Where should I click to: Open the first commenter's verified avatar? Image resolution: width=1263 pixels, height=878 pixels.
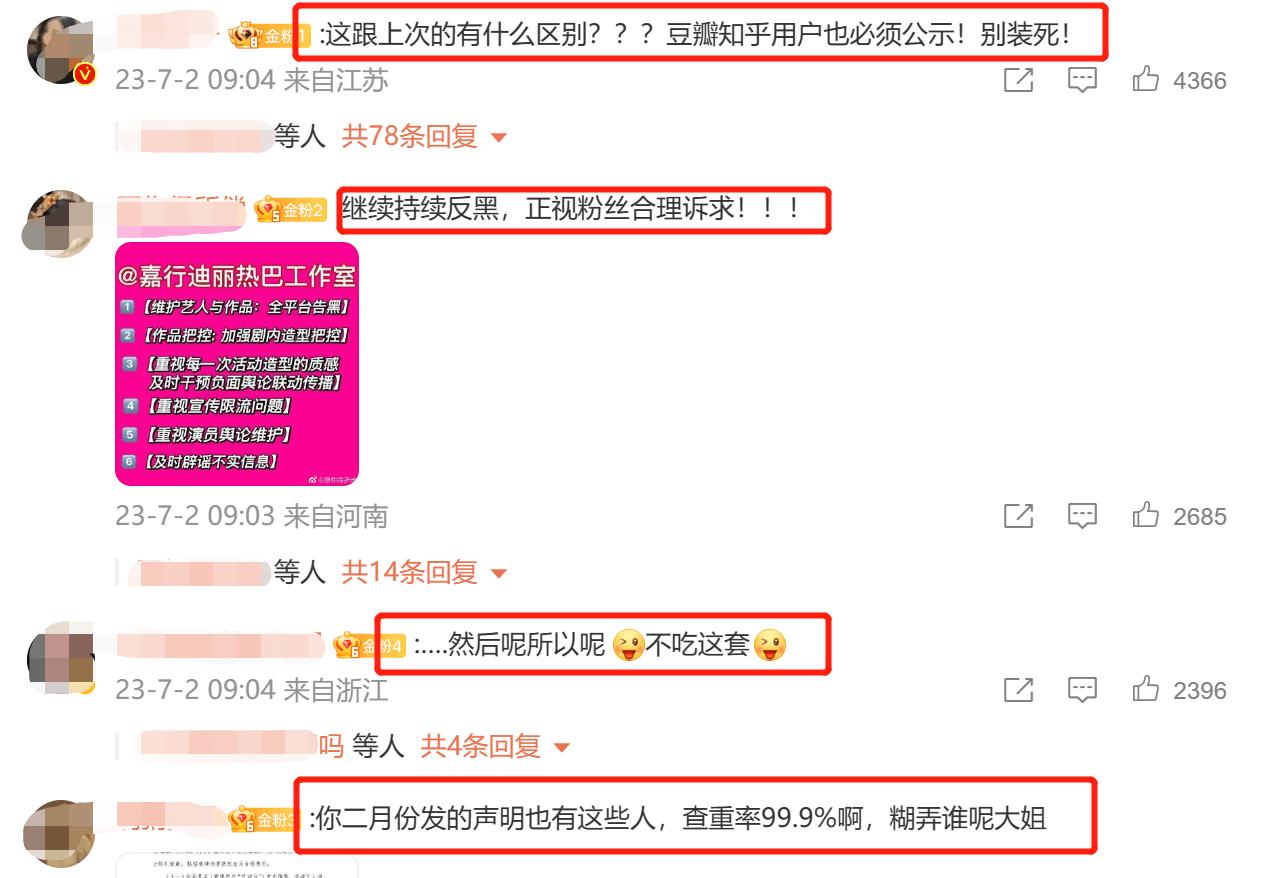click(x=59, y=50)
